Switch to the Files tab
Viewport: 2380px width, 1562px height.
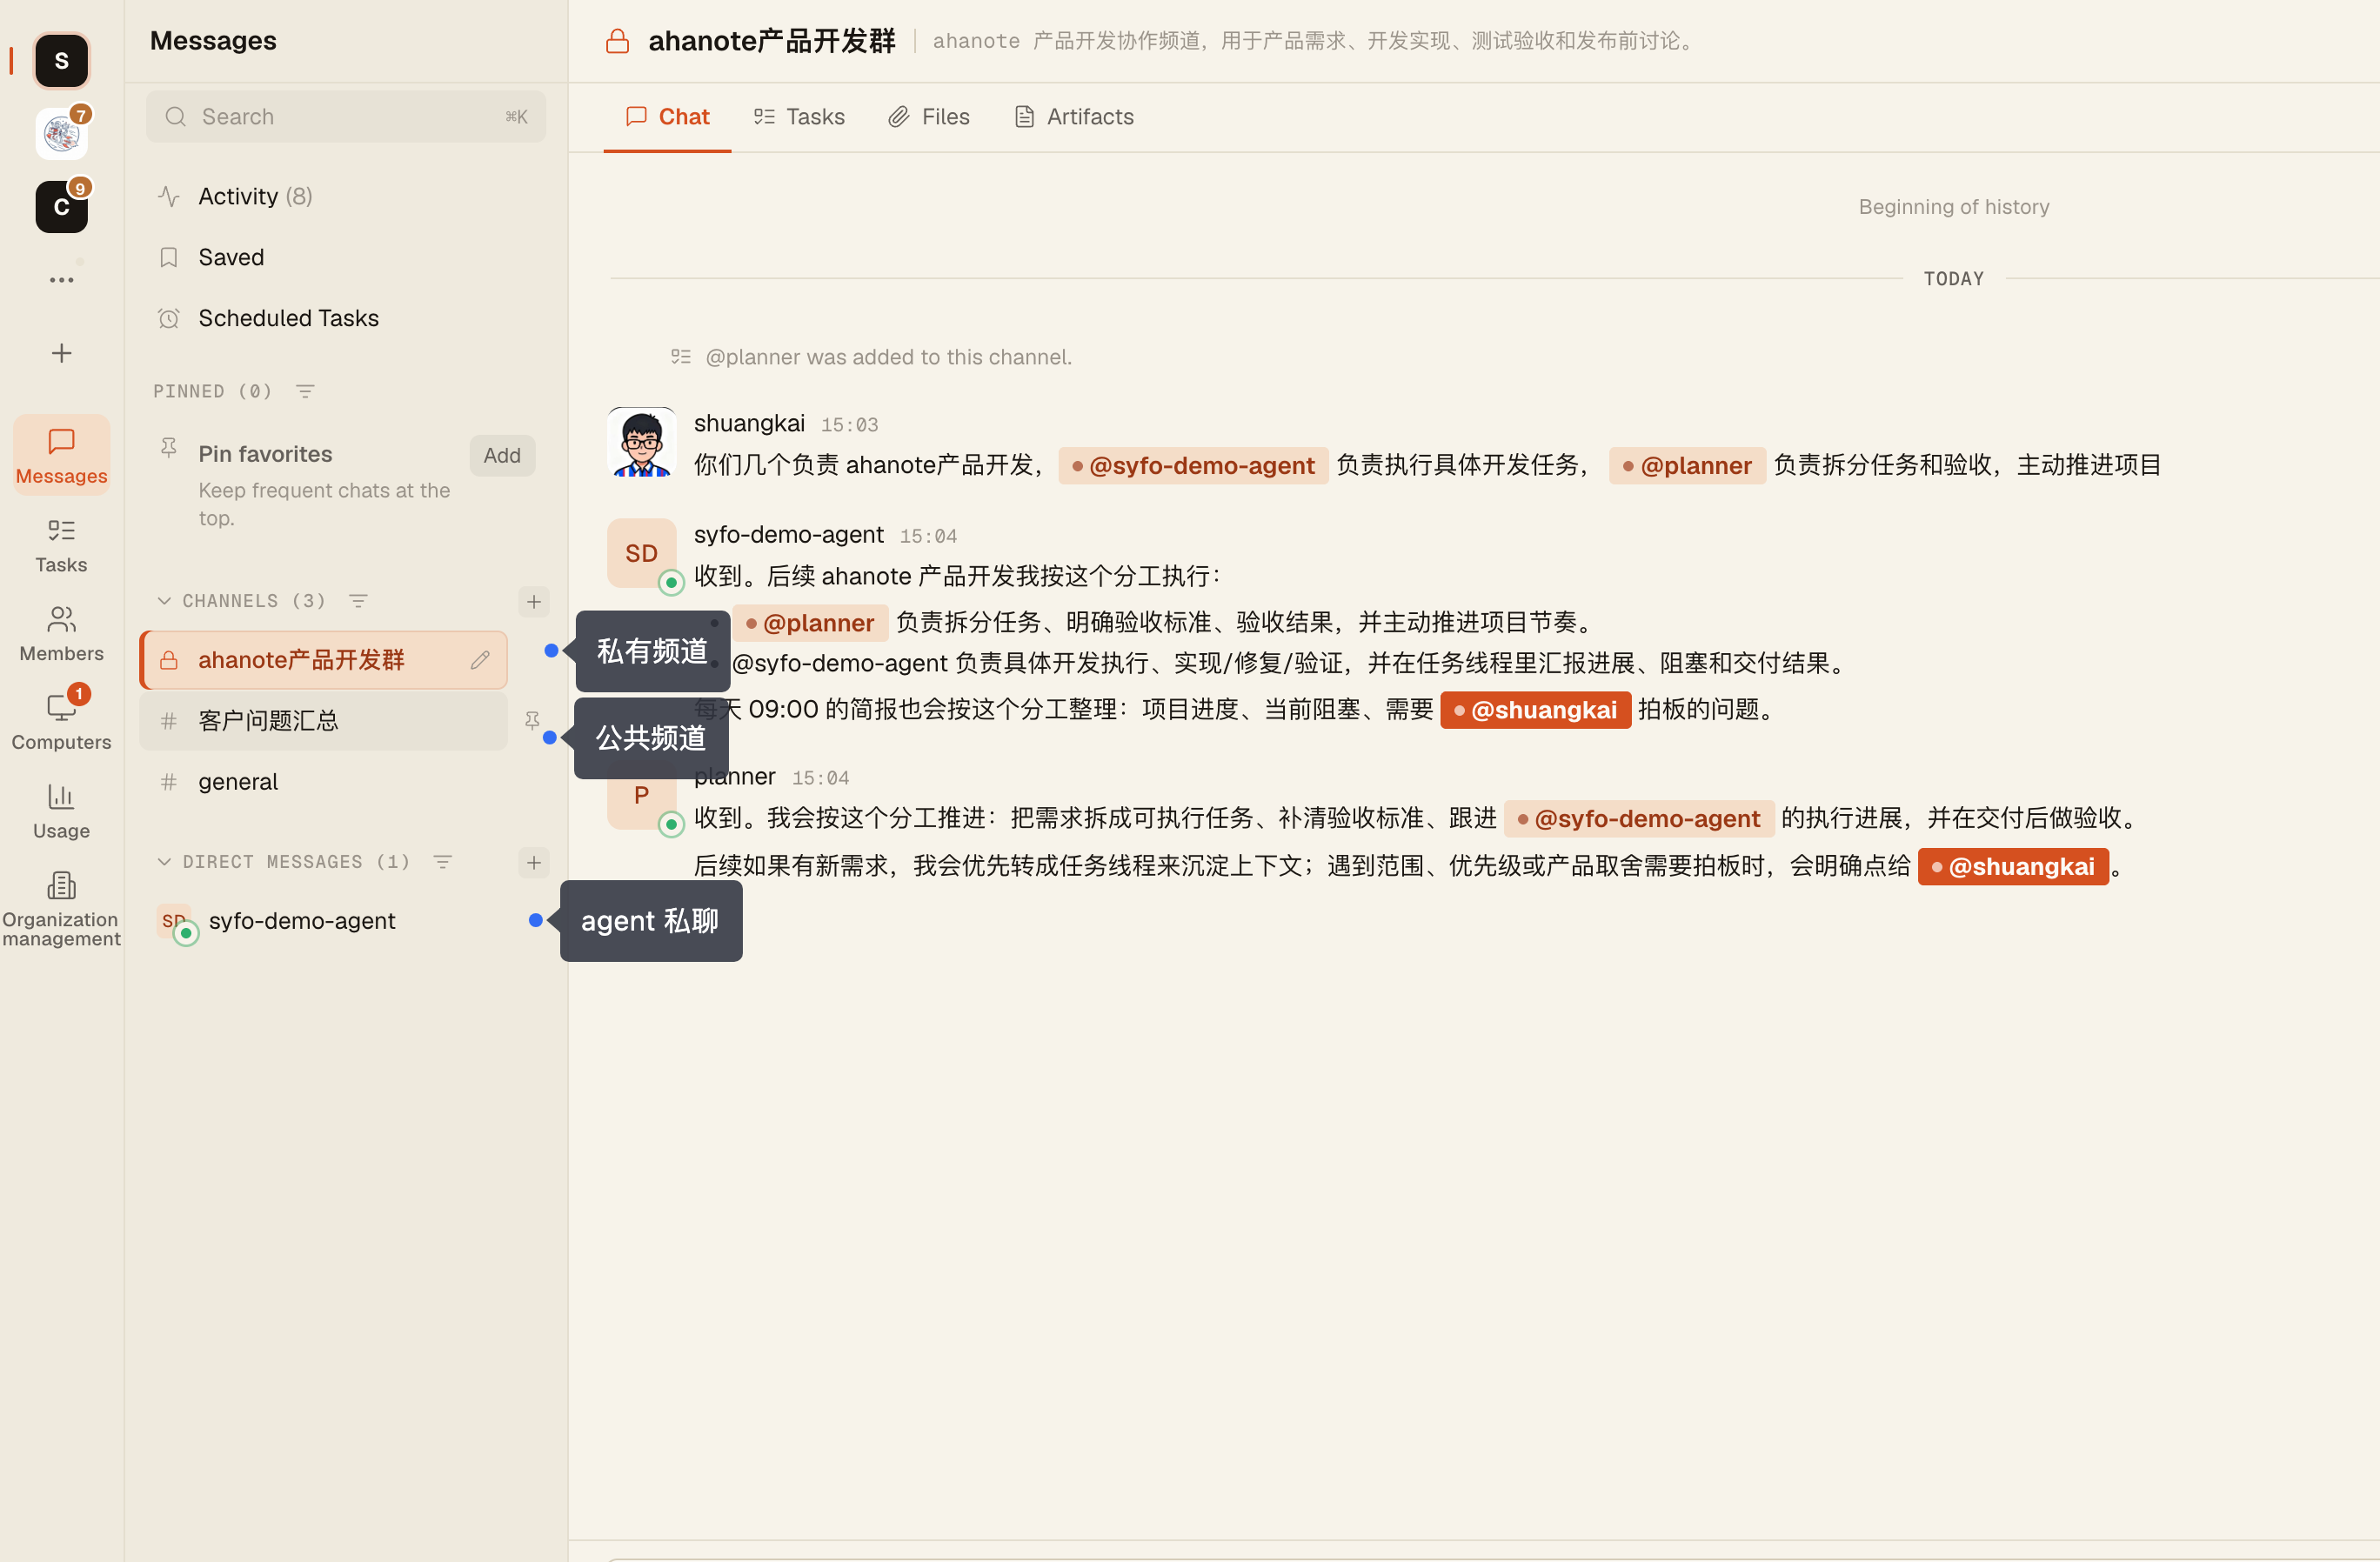coord(929,117)
